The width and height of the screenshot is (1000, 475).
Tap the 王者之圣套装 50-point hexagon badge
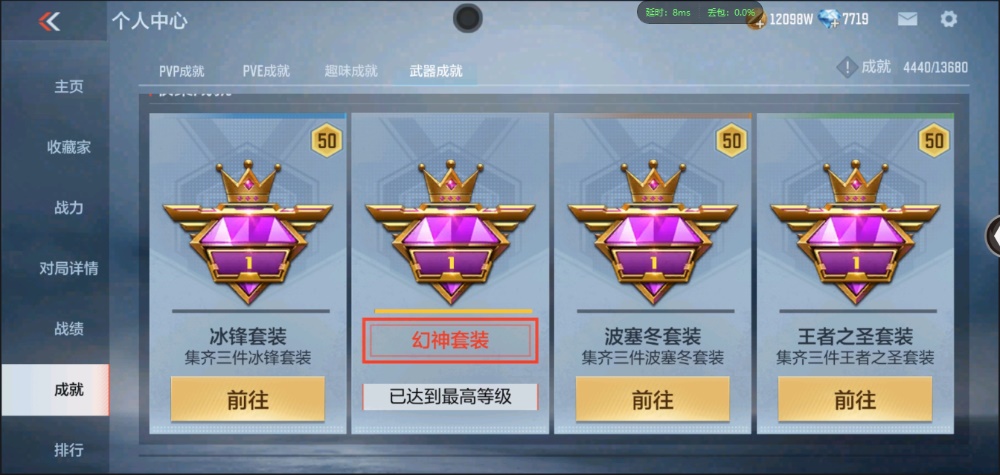(x=934, y=140)
